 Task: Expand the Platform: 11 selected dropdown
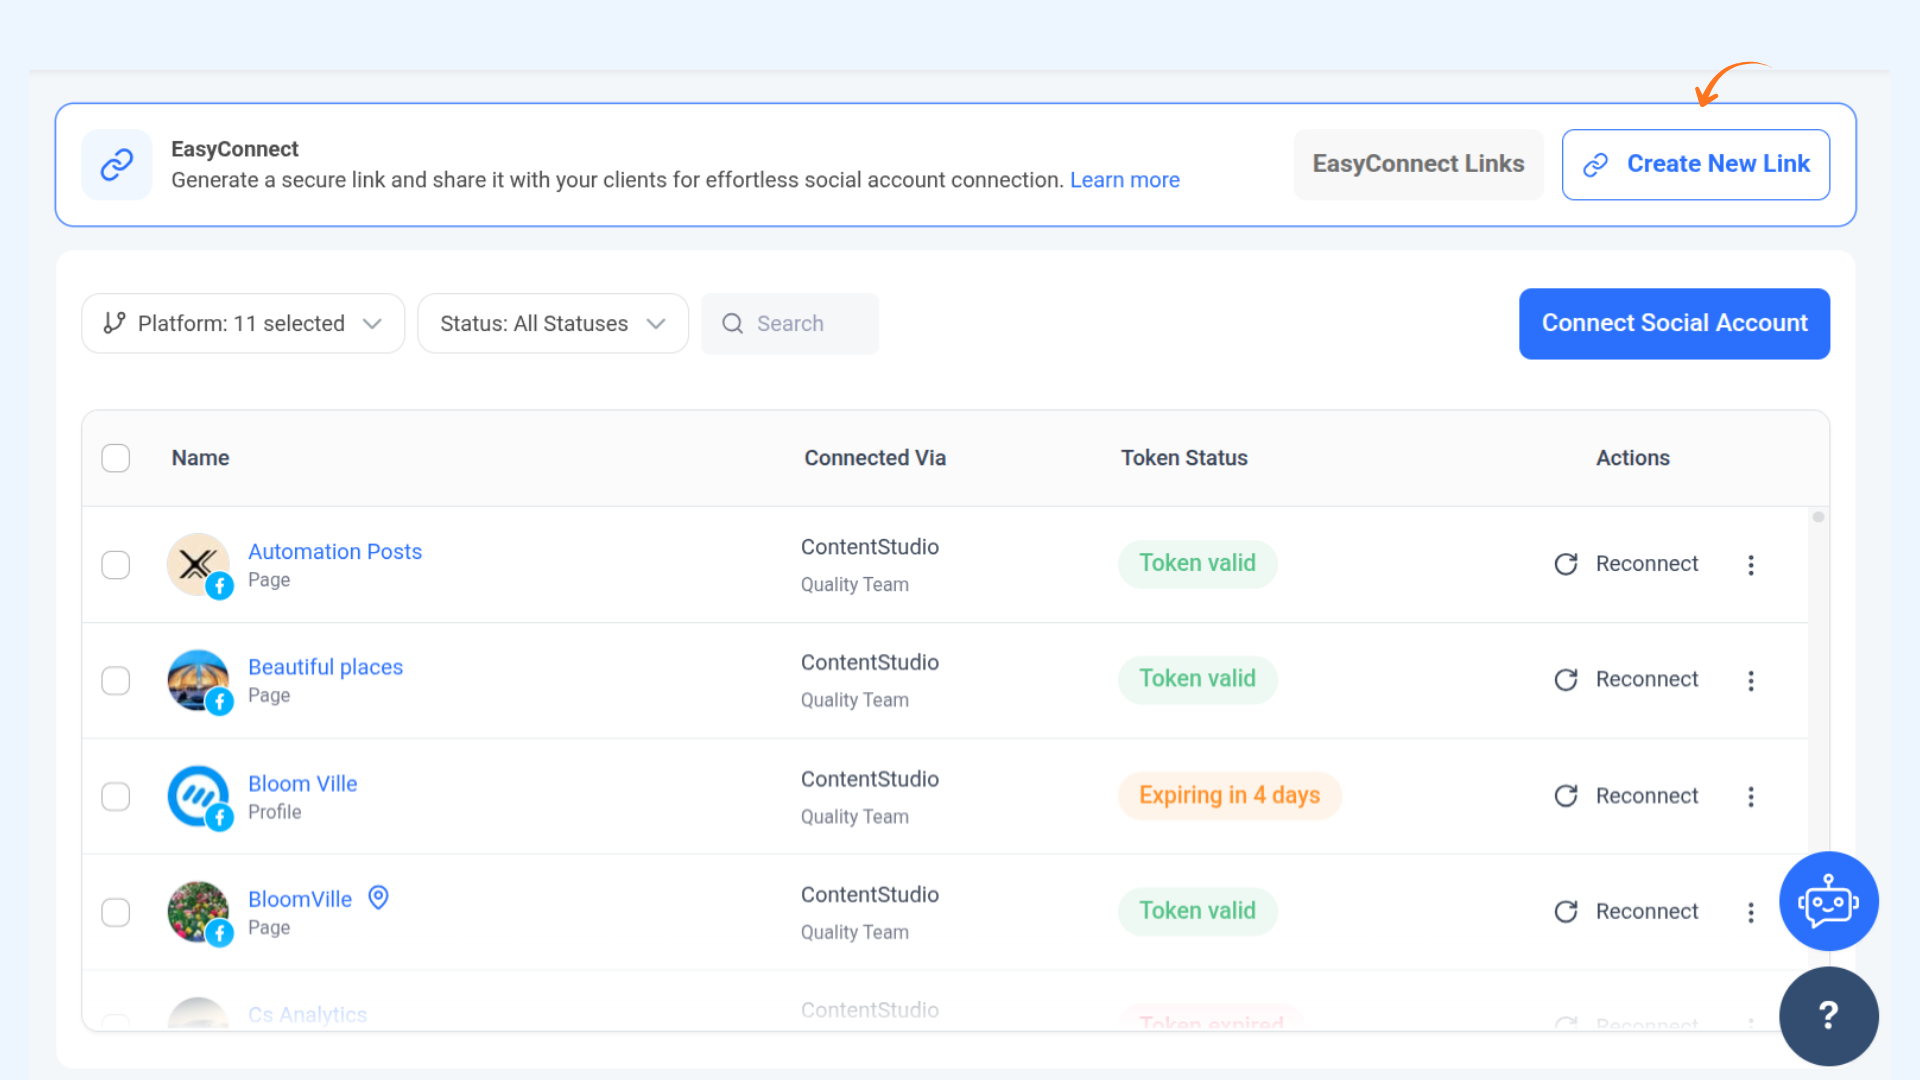[x=243, y=323]
